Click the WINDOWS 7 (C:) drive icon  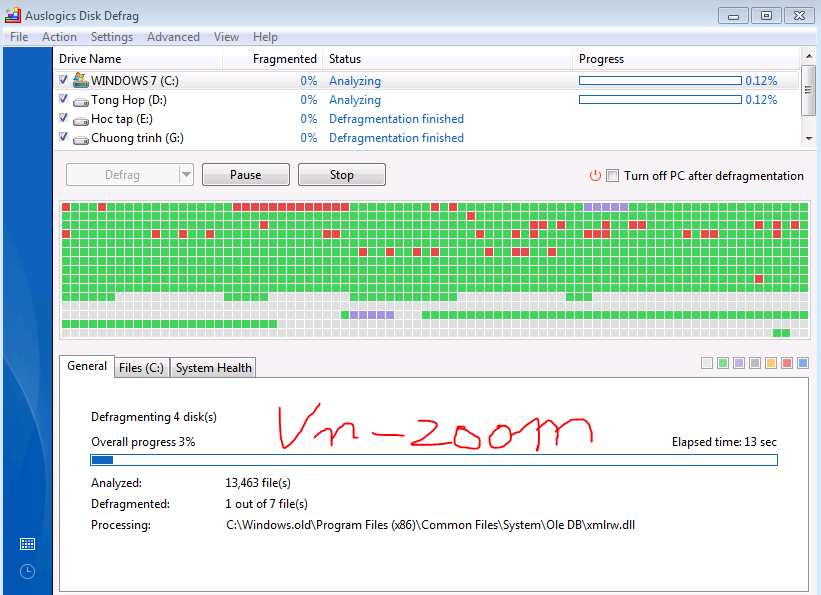81,80
